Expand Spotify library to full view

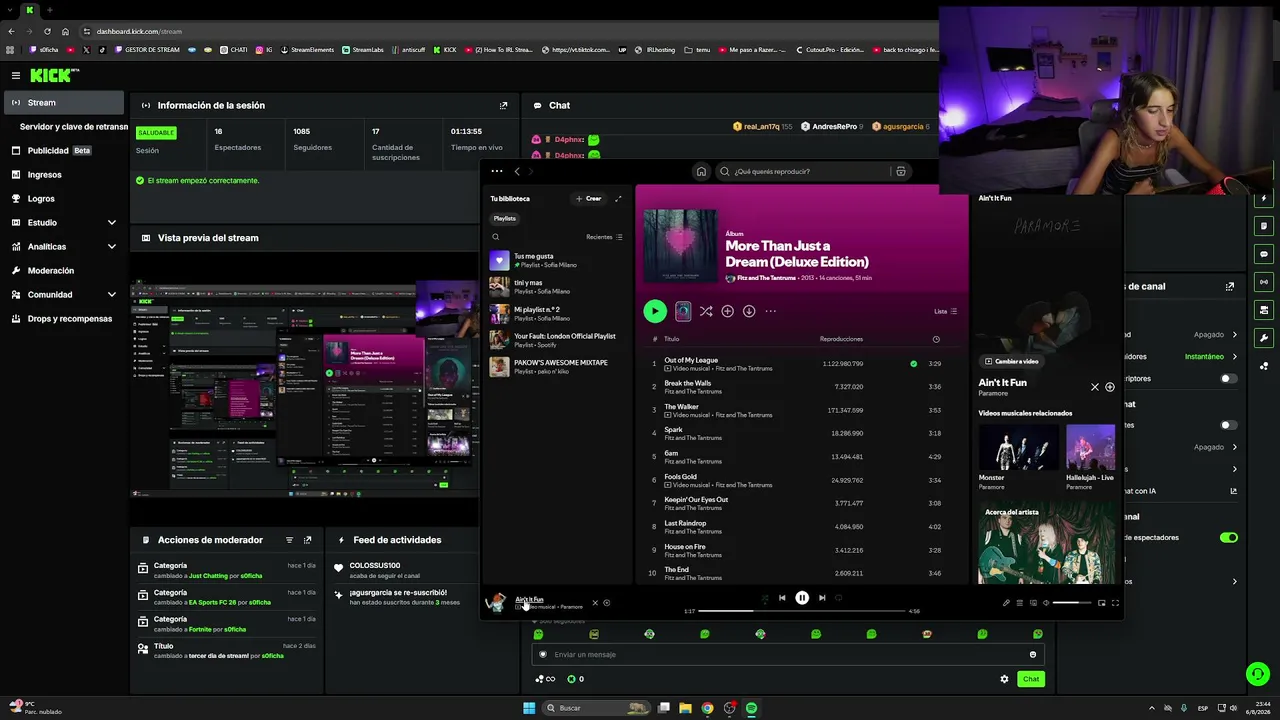(618, 198)
